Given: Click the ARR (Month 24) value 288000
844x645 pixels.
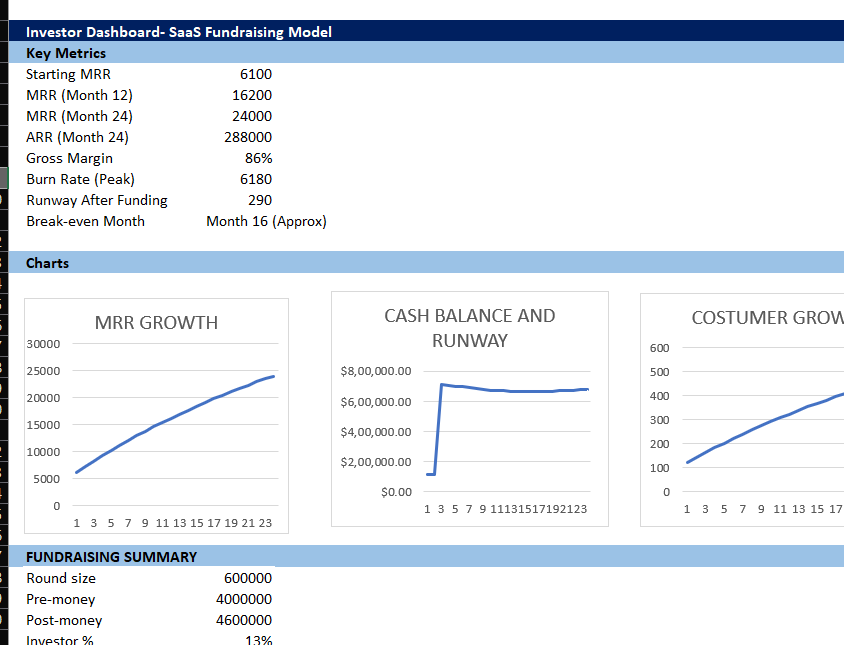Looking at the screenshot, I should click(x=248, y=137).
